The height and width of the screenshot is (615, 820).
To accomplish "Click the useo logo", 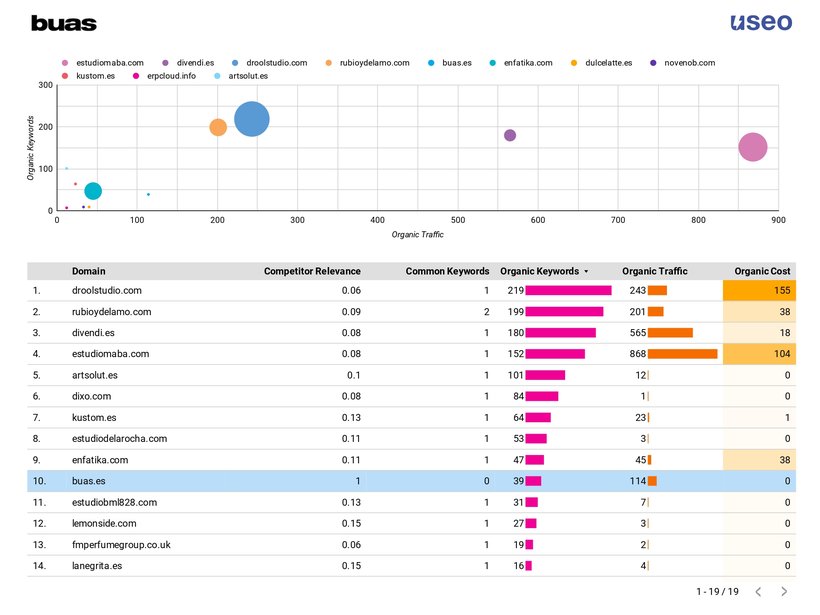I will pos(760,22).
